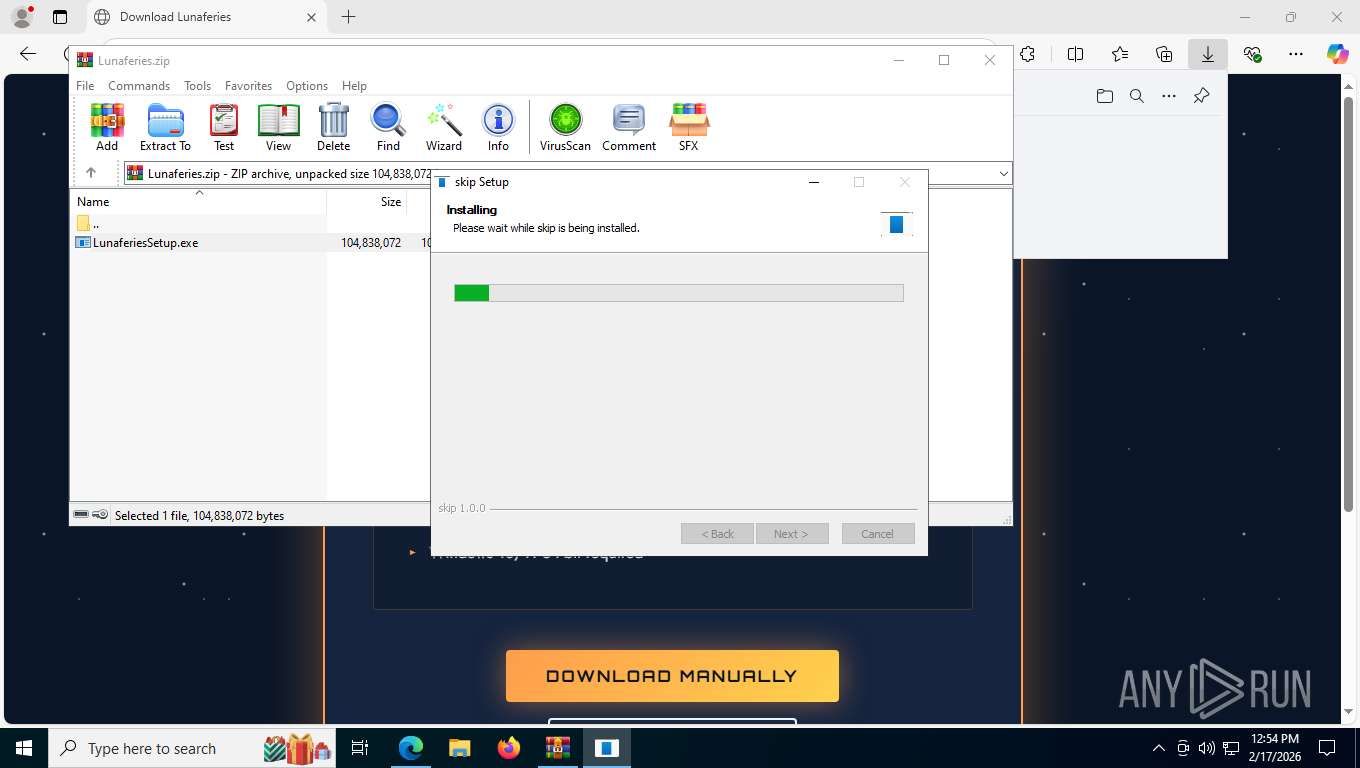Open the Help menu in WinRAR
The width and height of the screenshot is (1360, 768).
click(354, 86)
